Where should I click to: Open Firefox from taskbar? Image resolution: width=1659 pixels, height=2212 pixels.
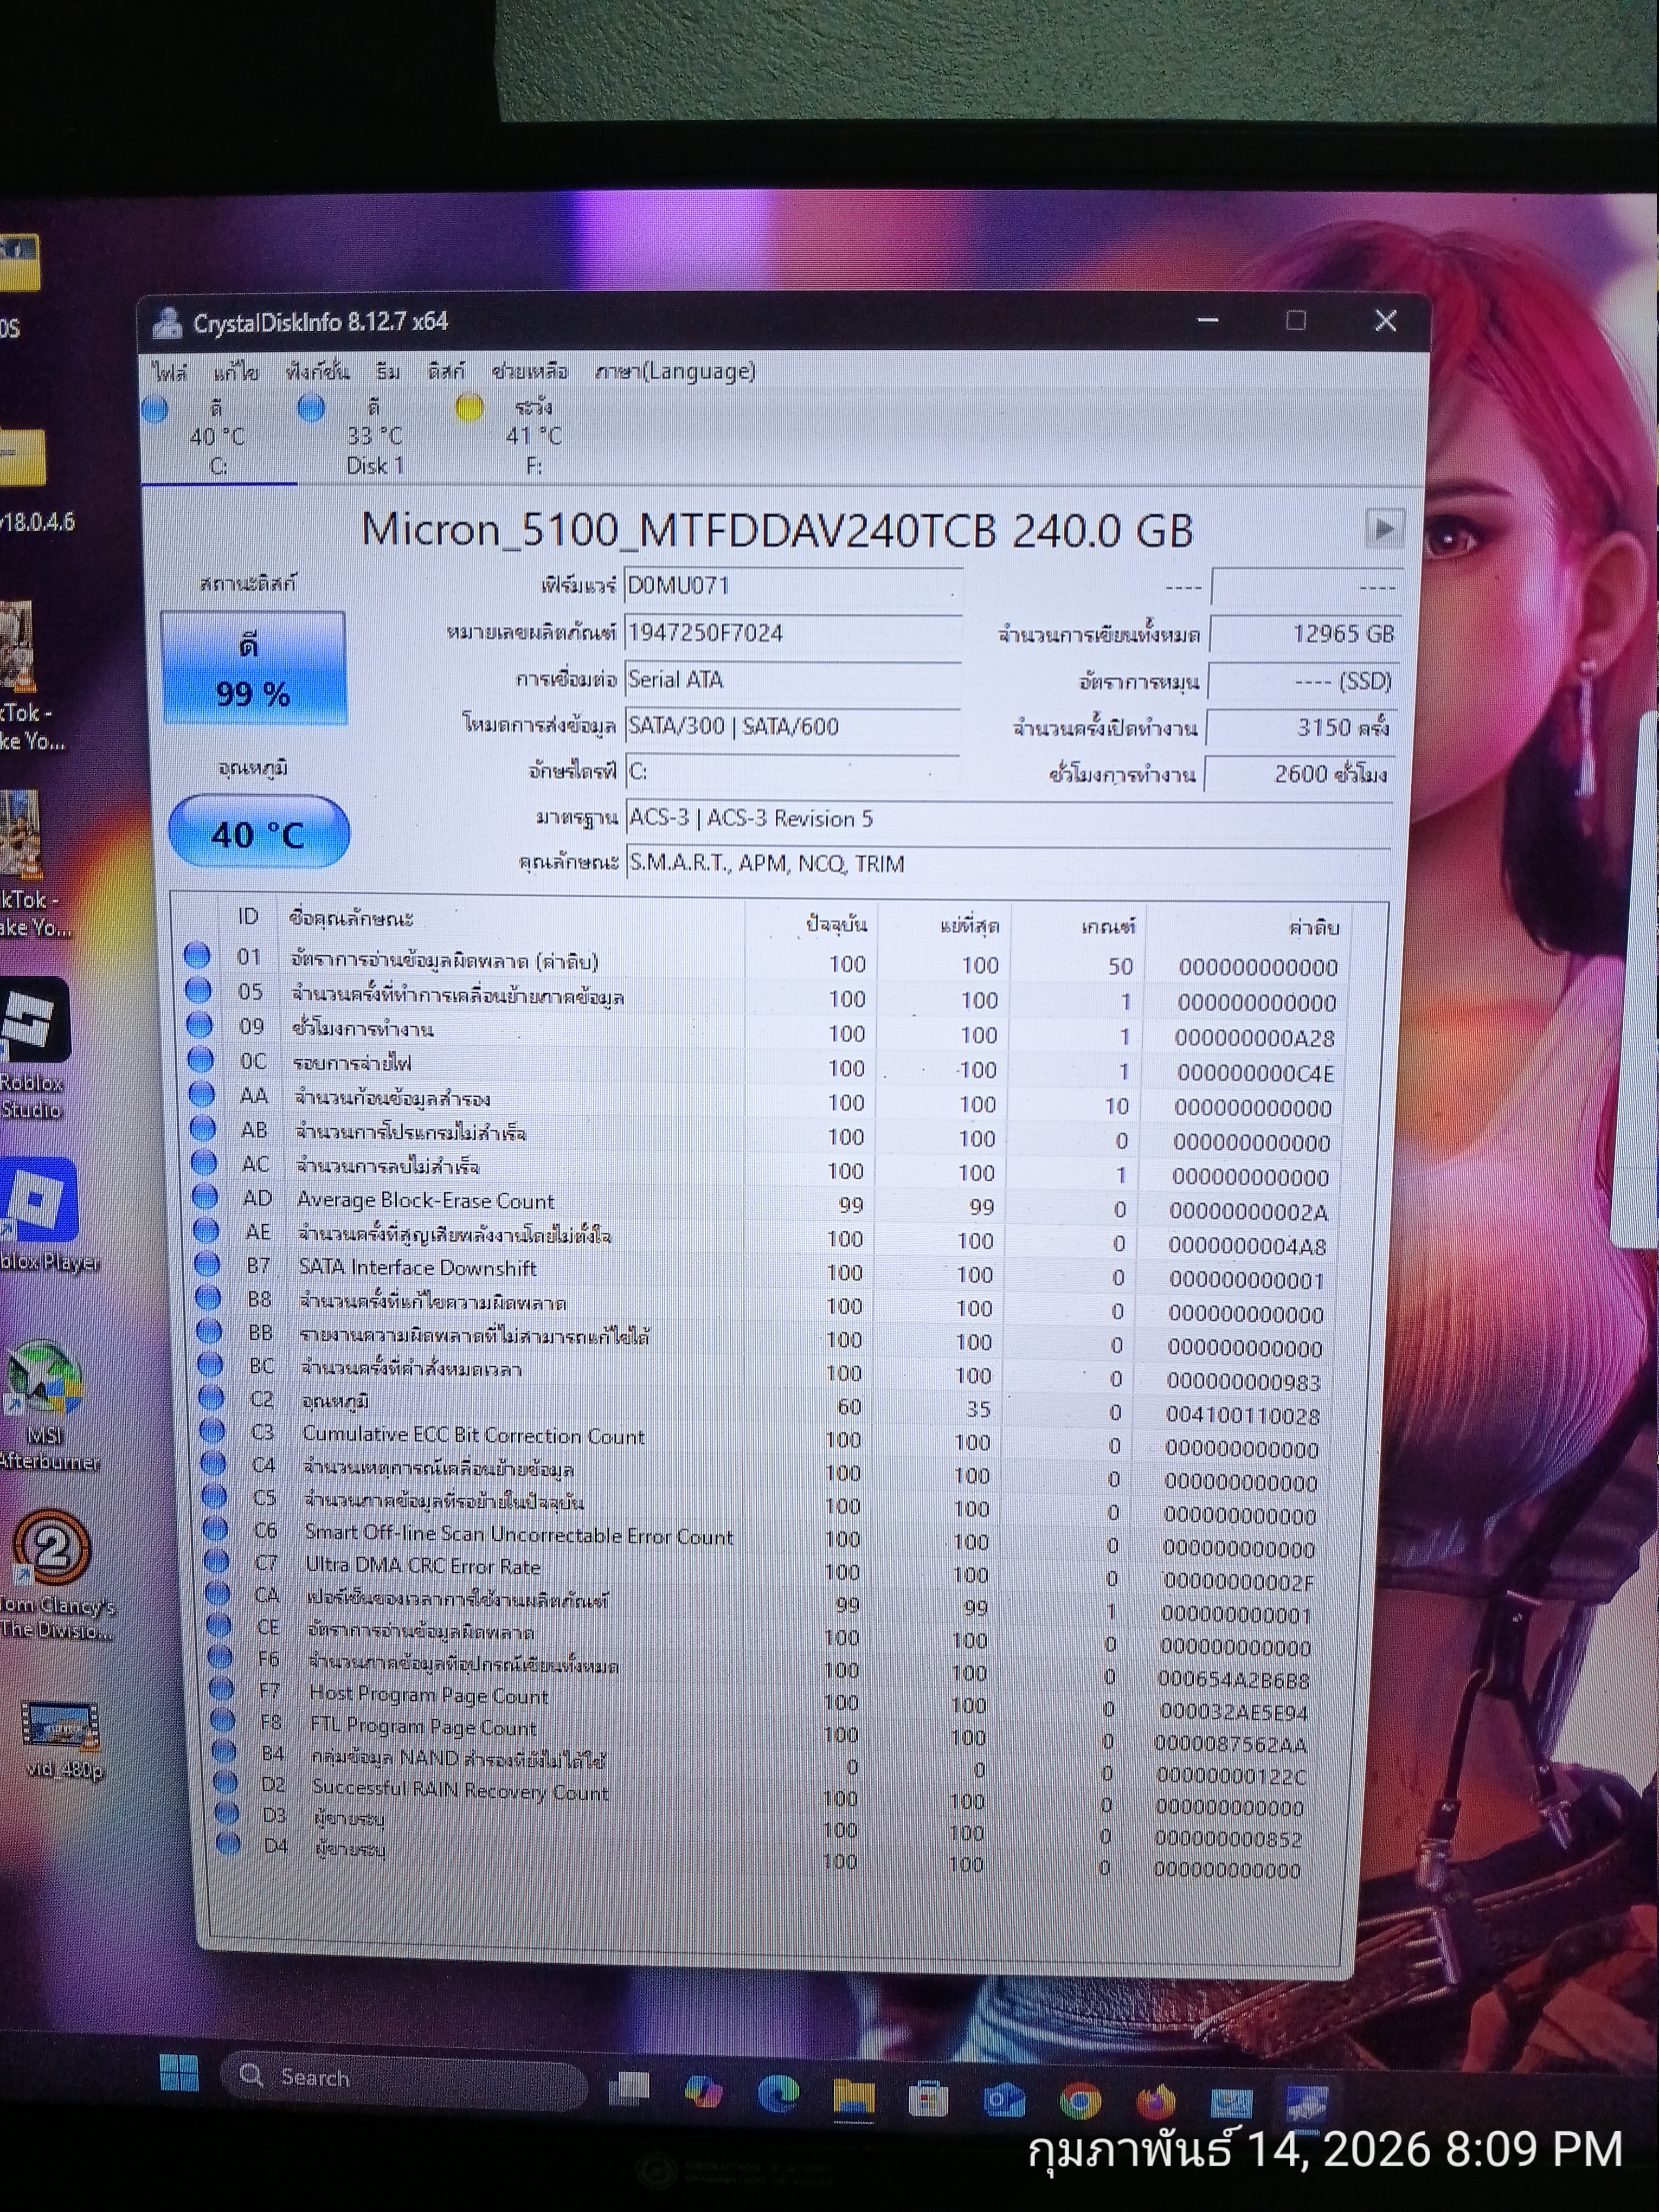(1156, 2102)
